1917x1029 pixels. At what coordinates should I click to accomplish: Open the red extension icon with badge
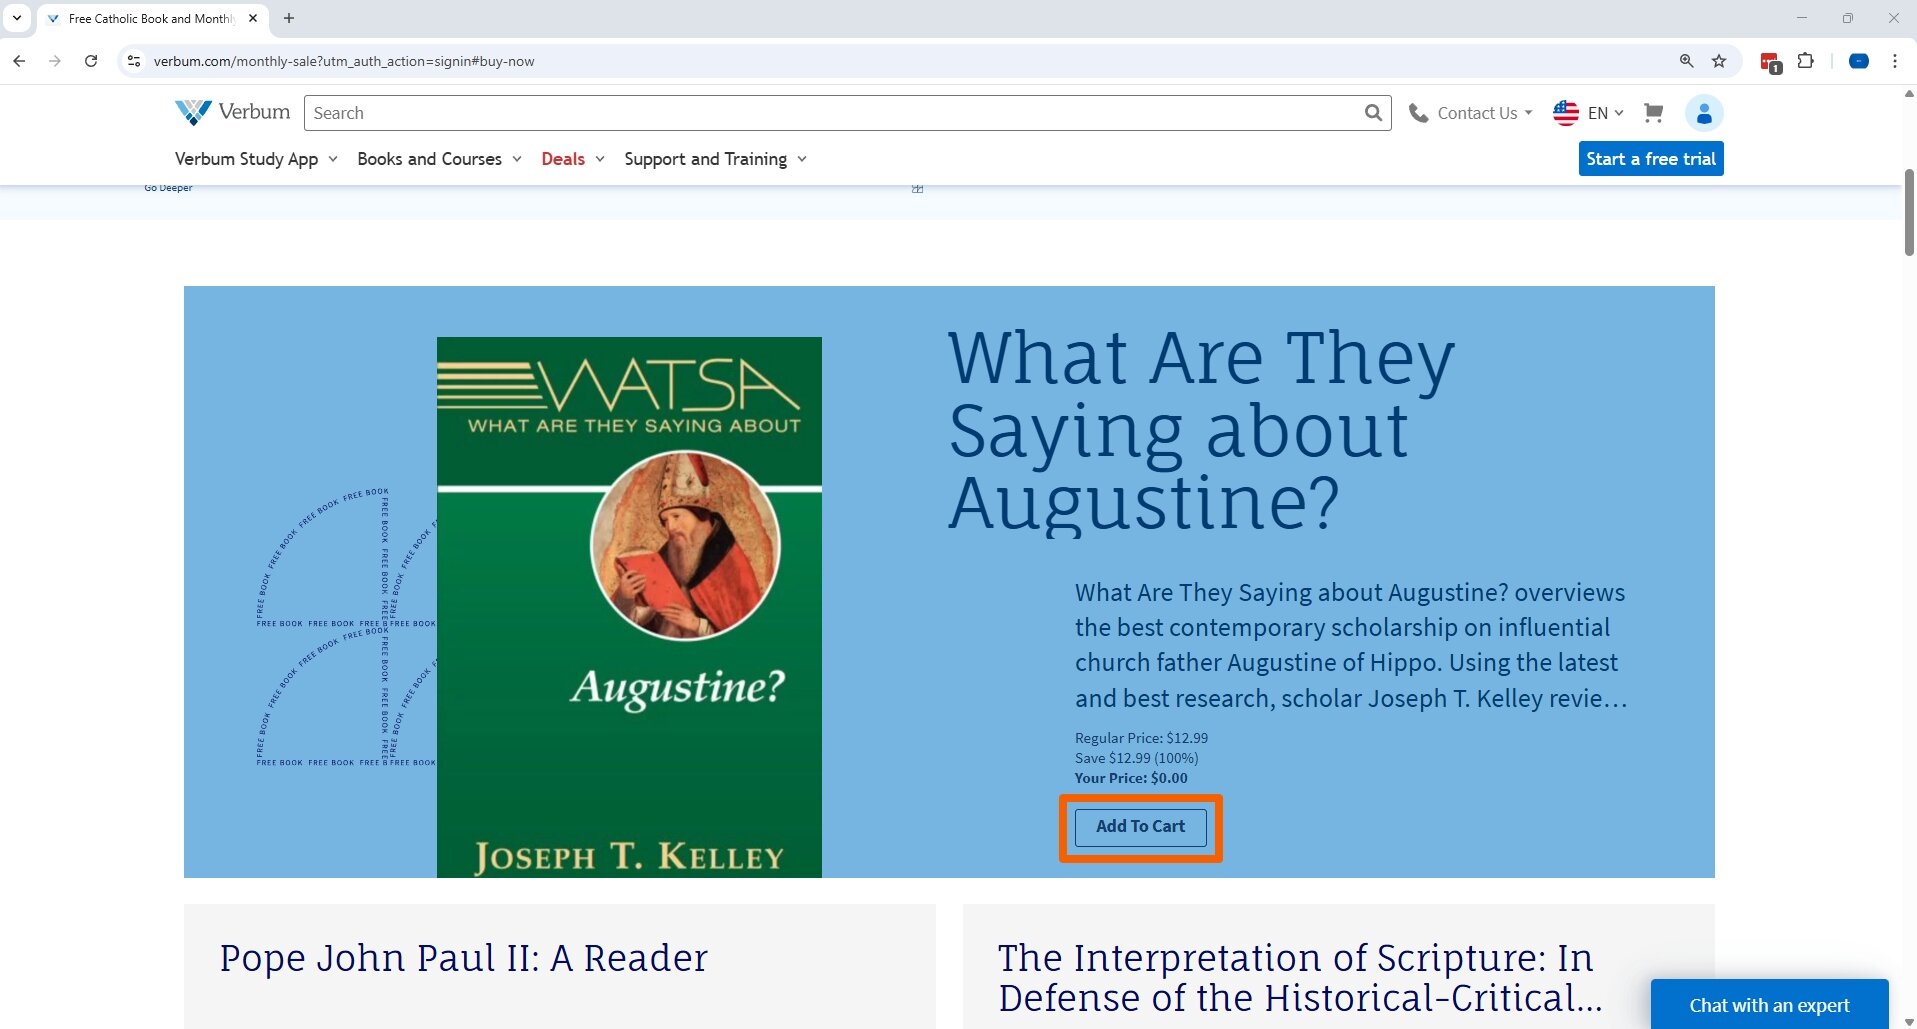pyautogui.click(x=1770, y=62)
